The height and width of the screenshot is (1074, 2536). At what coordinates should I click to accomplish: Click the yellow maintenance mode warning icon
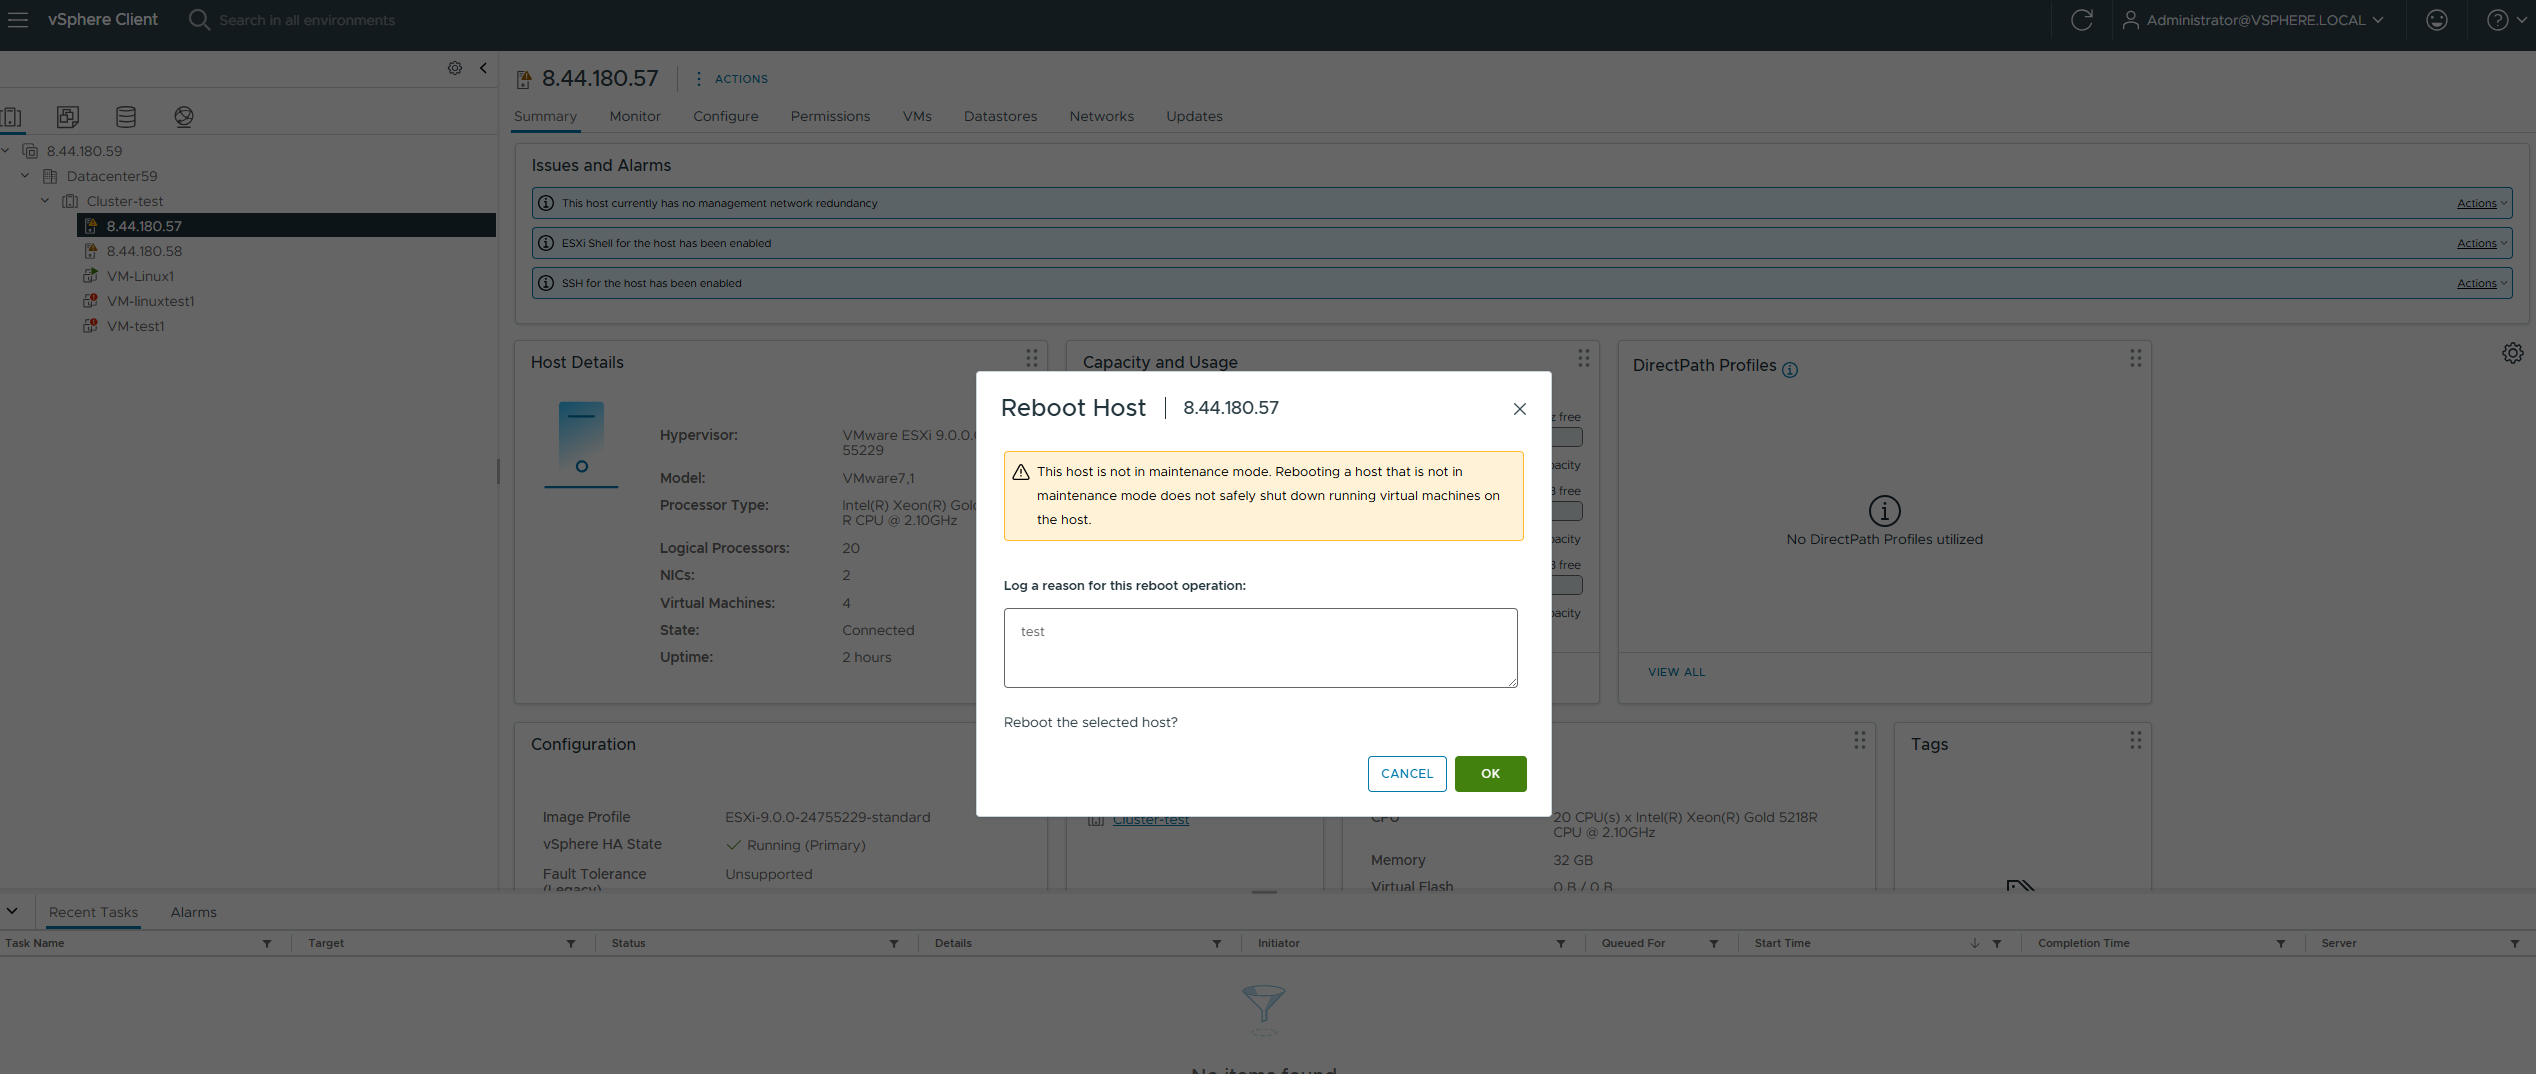[1021, 472]
